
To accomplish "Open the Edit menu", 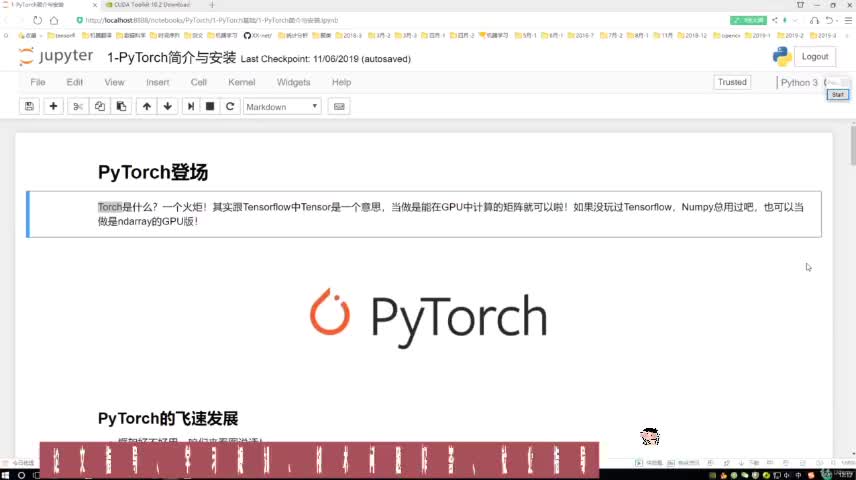I will point(74,82).
